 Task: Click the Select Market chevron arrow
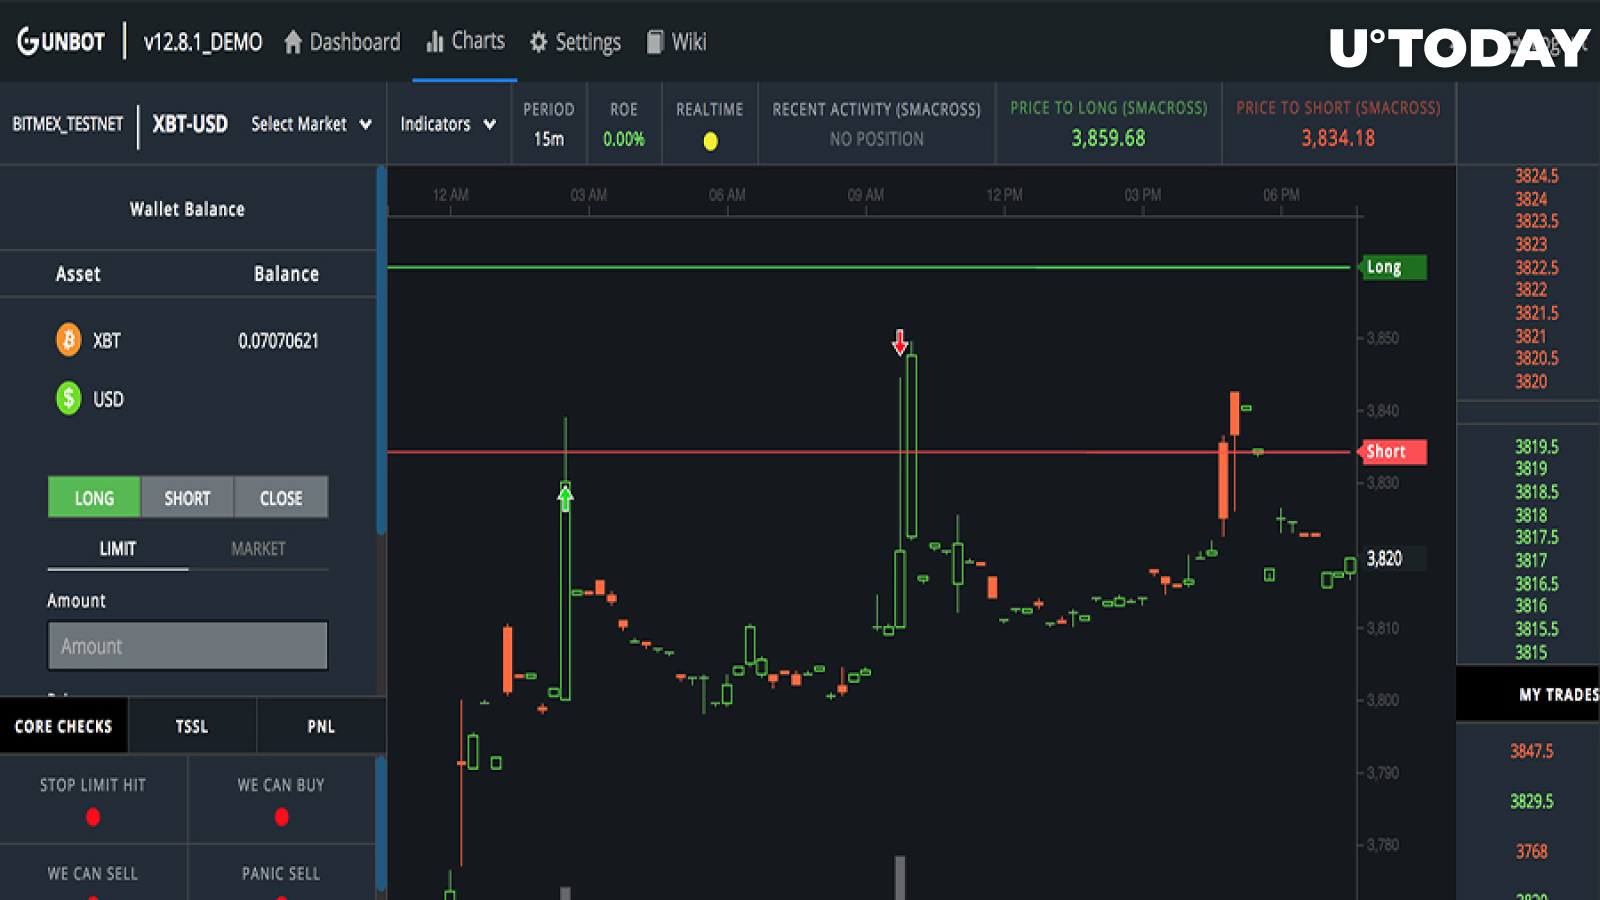[365, 125]
